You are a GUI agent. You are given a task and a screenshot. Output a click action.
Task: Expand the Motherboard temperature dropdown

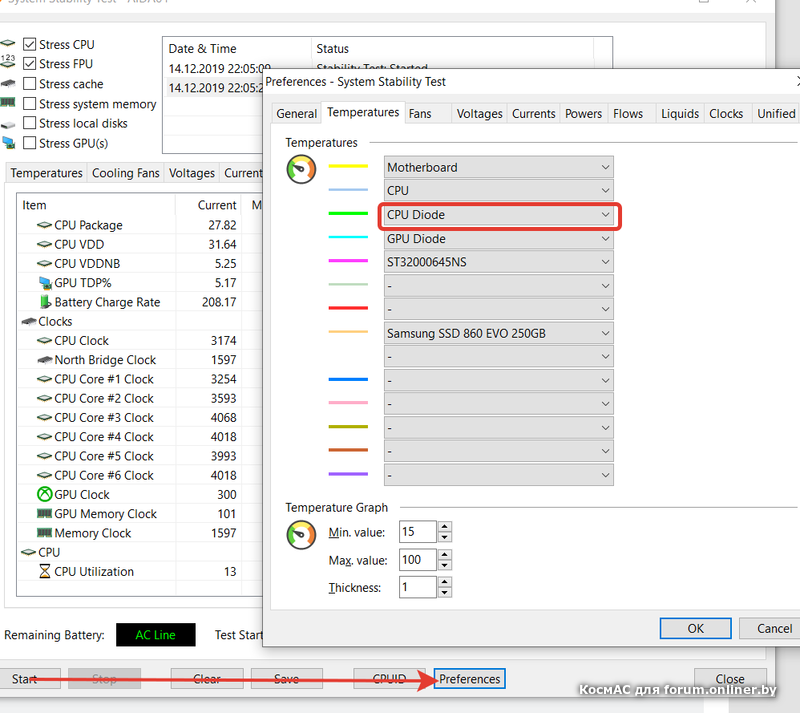[499, 167]
